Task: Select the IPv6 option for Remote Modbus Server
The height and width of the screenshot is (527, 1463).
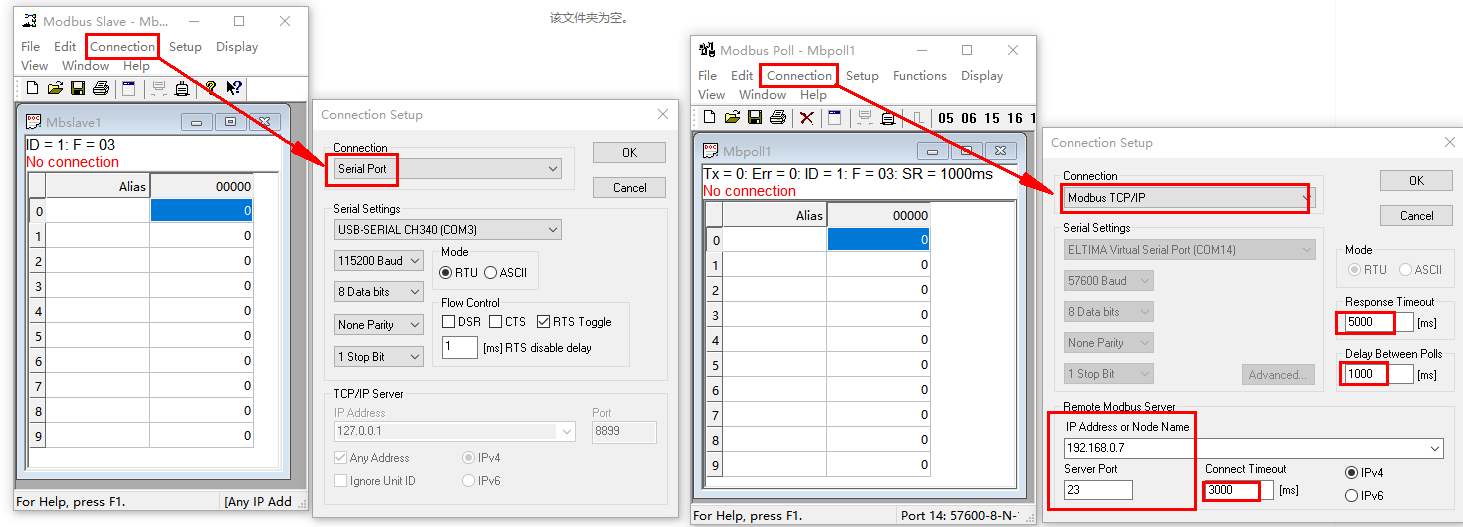Action: click(1352, 495)
